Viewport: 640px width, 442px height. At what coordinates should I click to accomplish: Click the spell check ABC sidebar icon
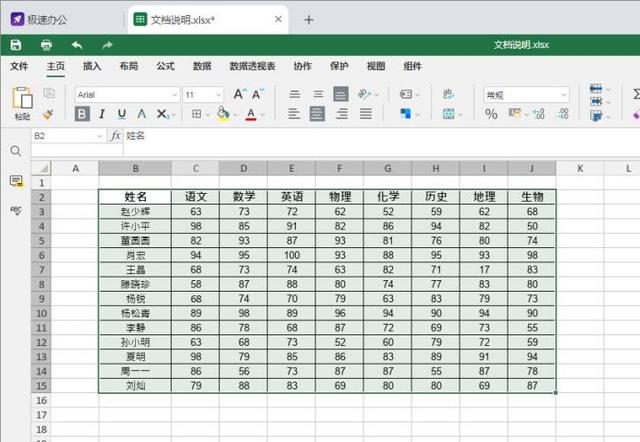tap(16, 210)
